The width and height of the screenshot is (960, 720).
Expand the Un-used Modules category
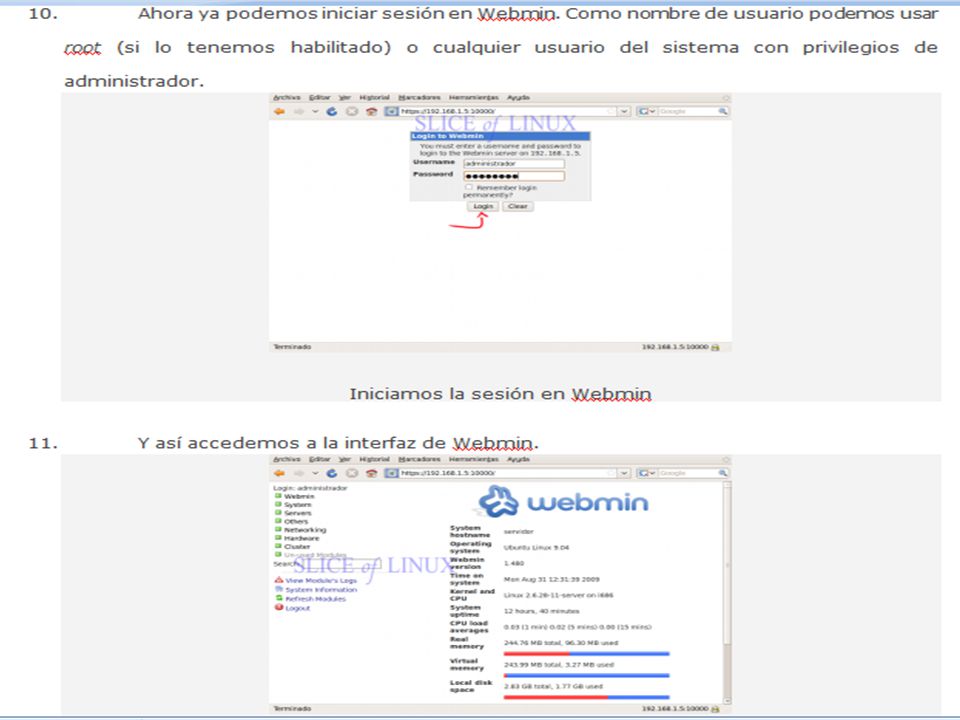pos(278,555)
